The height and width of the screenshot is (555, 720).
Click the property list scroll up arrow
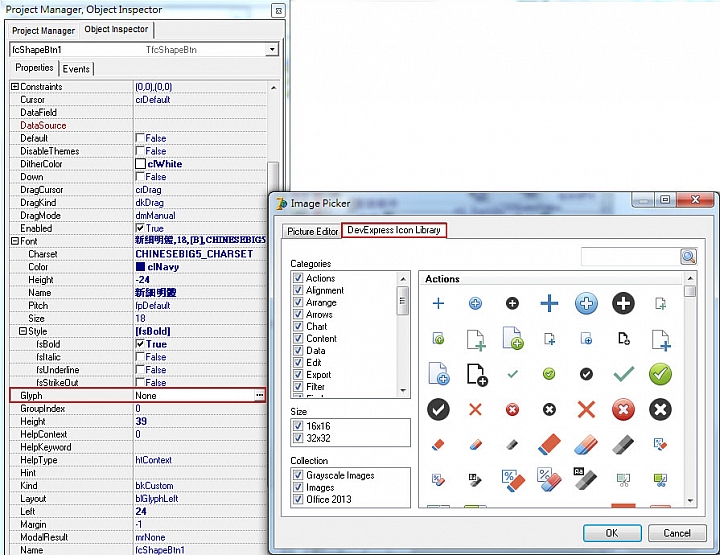274,88
